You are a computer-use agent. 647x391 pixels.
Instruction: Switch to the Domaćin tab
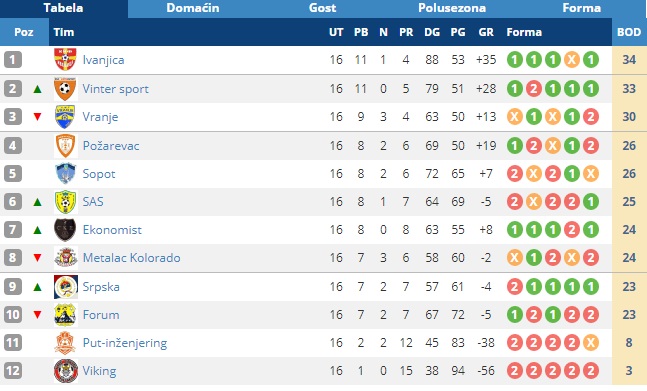pyautogui.click(x=193, y=8)
